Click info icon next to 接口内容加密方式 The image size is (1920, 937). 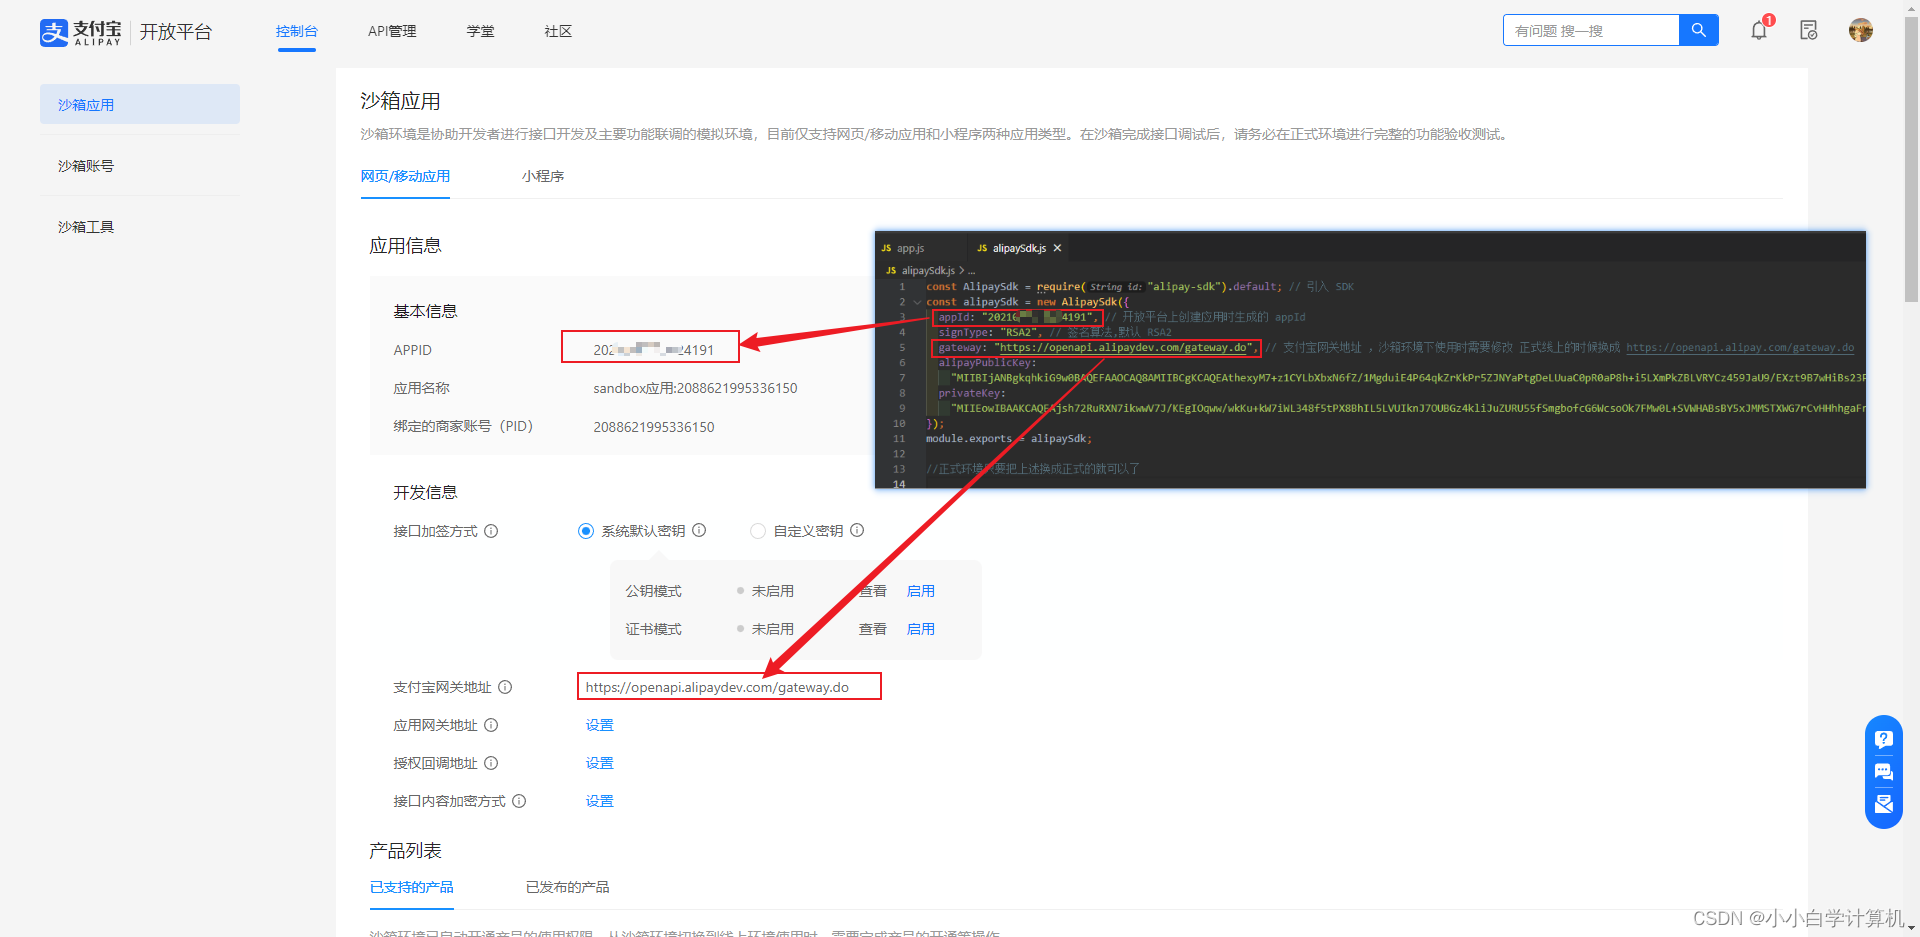pos(519,801)
